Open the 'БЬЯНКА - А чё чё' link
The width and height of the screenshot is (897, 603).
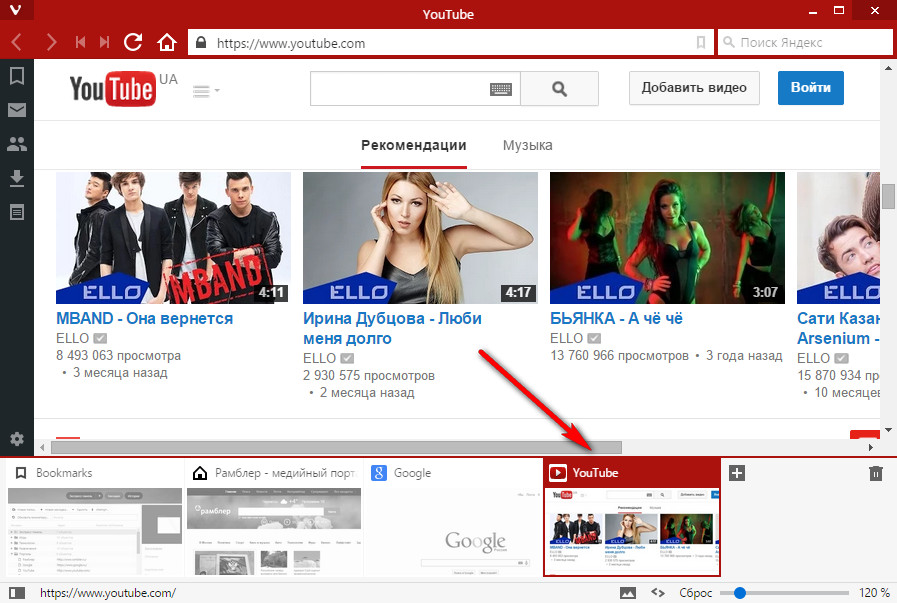pos(617,319)
